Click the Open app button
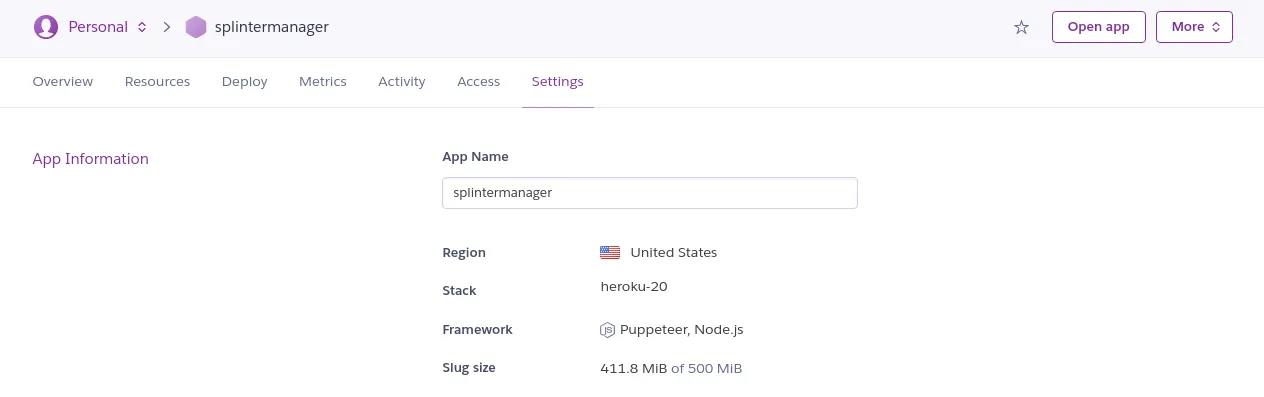 pyautogui.click(x=1098, y=27)
